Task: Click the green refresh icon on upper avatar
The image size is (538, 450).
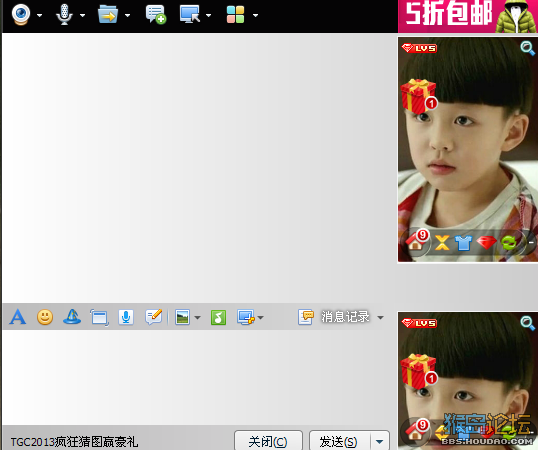Action: tap(509, 242)
